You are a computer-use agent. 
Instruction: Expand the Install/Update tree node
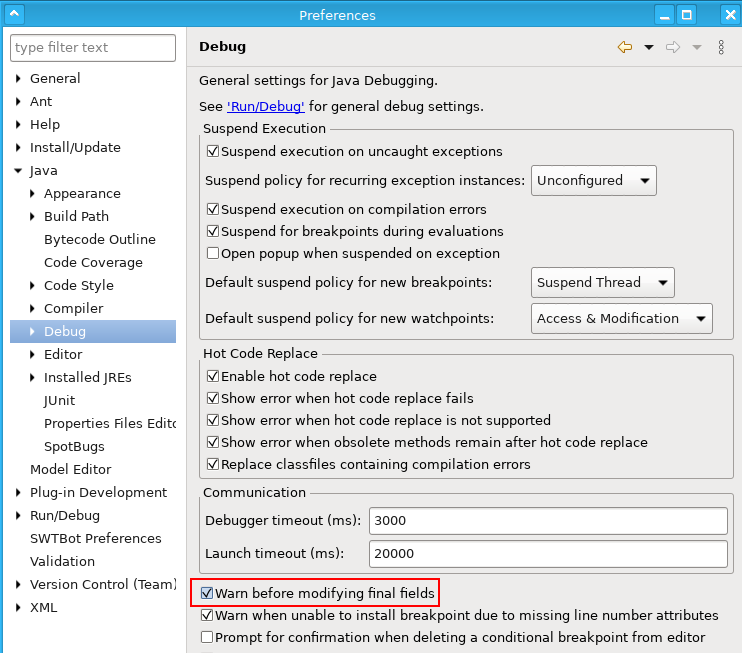(x=18, y=148)
